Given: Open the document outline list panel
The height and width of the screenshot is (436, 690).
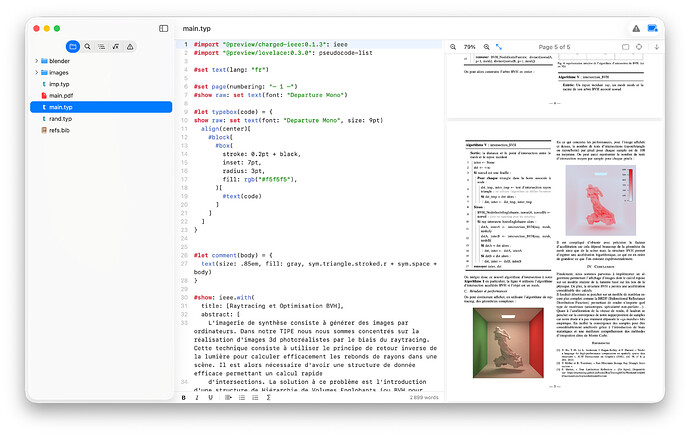Looking at the screenshot, I should tap(102, 46).
